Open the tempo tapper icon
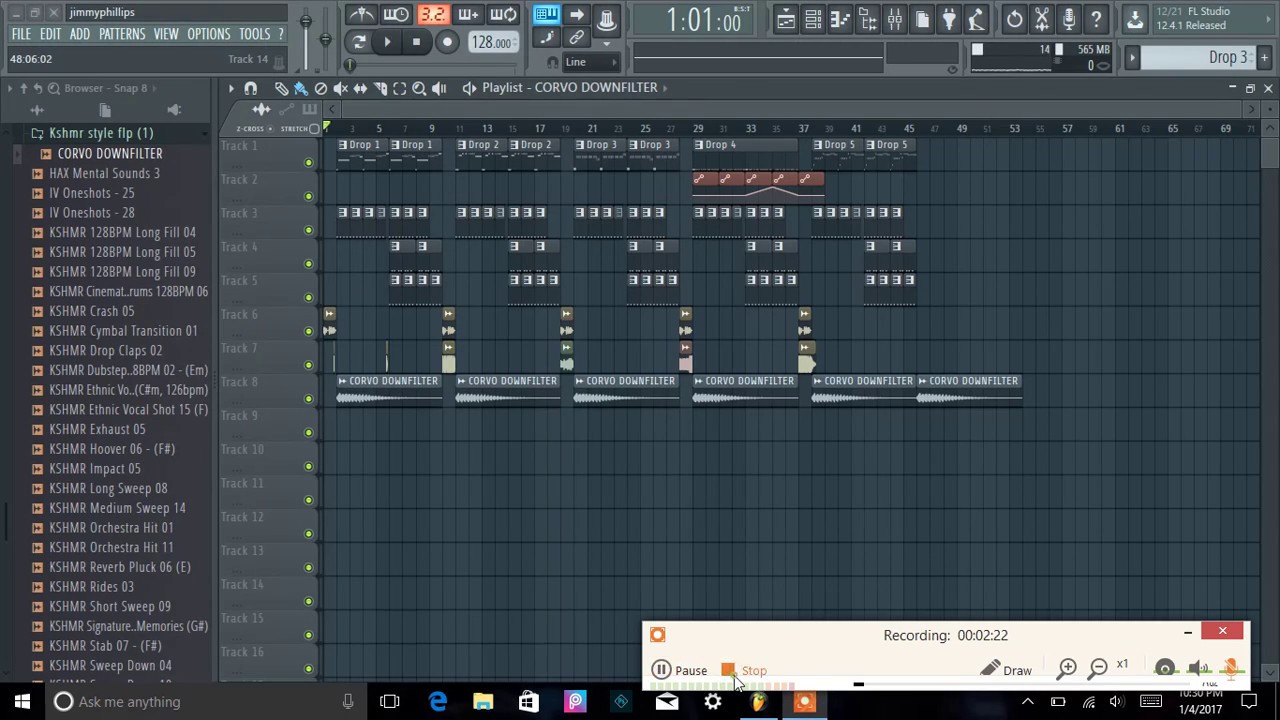 point(976,19)
